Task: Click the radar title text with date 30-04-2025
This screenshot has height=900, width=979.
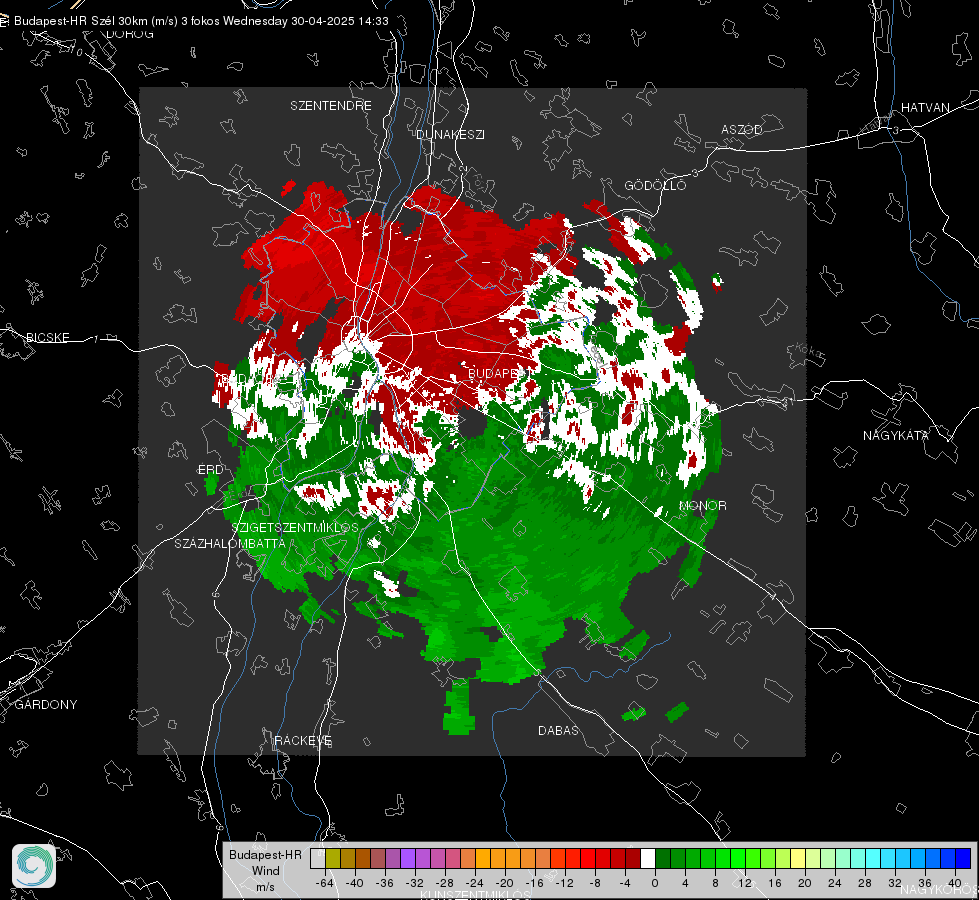Action: 201,21
